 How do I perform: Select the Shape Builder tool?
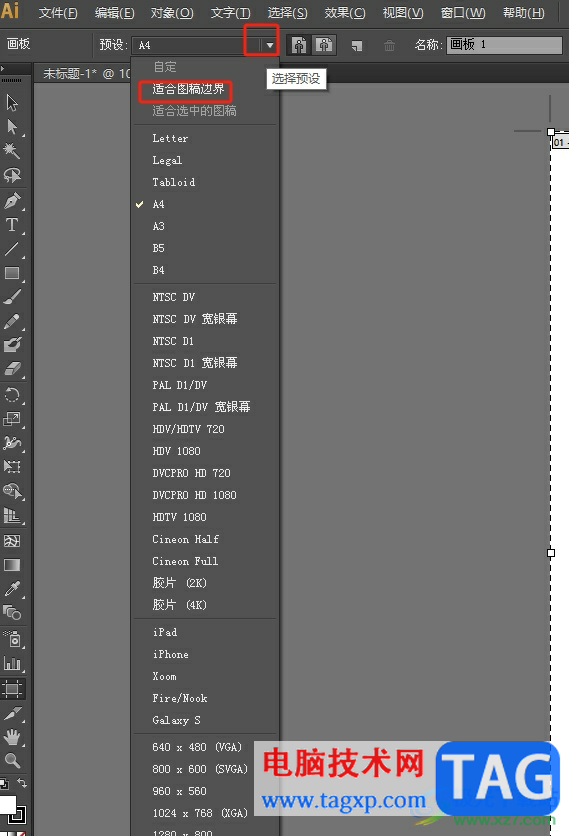click(12, 491)
